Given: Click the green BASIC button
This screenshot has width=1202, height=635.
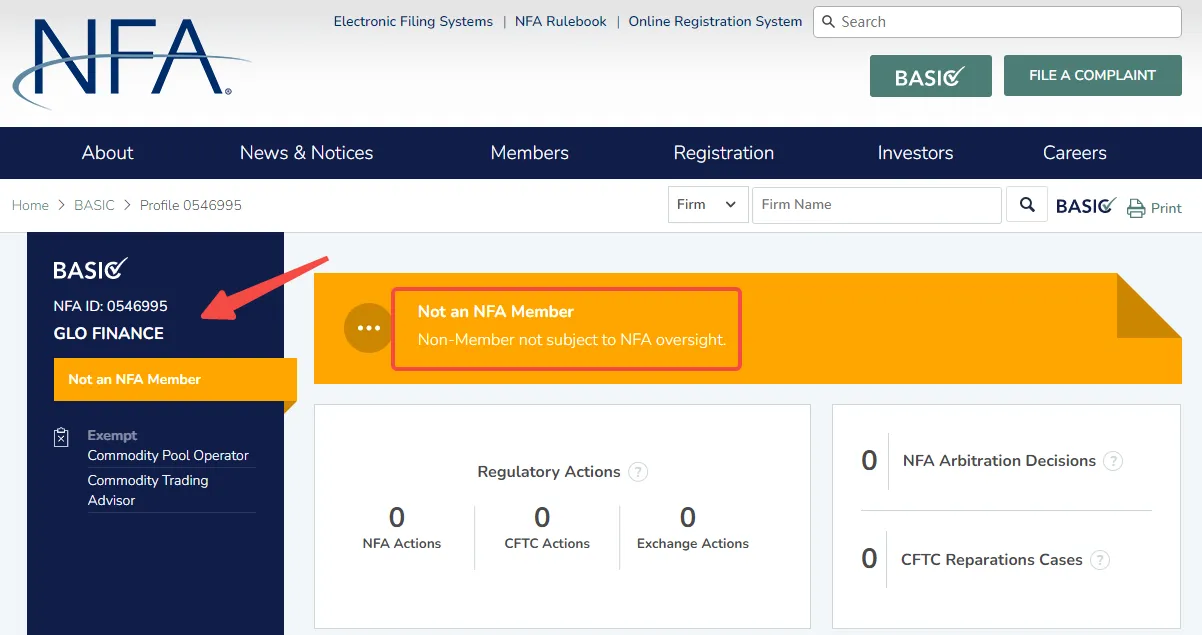Looking at the screenshot, I should (x=931, y=76).
